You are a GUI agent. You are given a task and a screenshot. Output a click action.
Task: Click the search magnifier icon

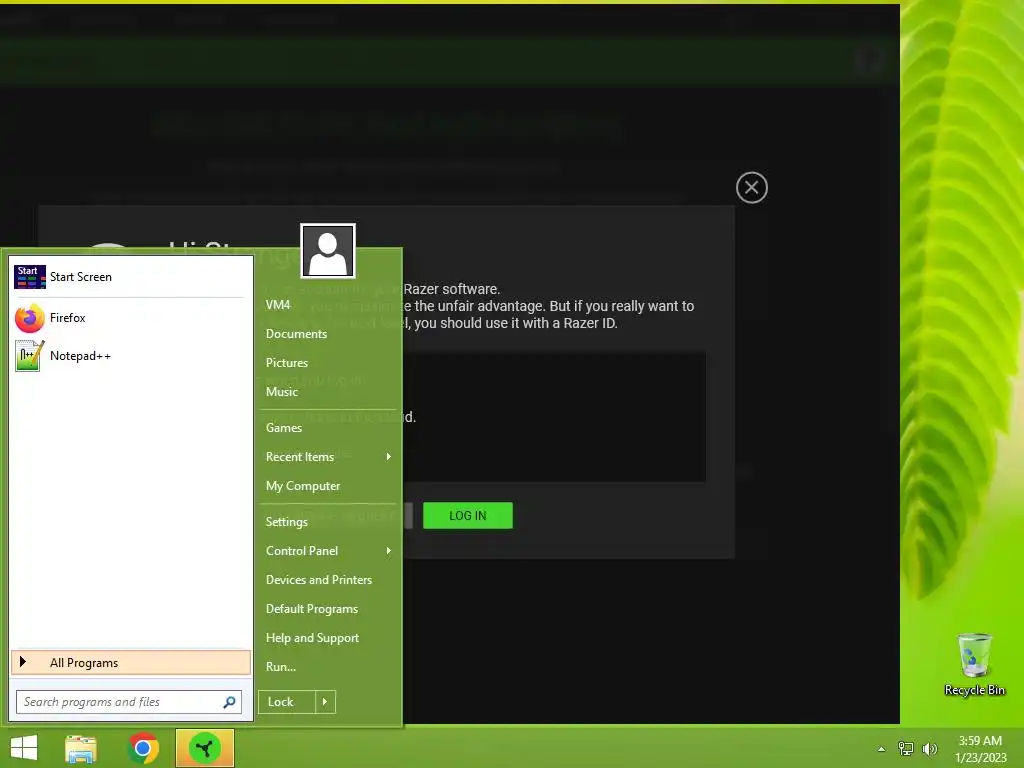coord(229,702)
